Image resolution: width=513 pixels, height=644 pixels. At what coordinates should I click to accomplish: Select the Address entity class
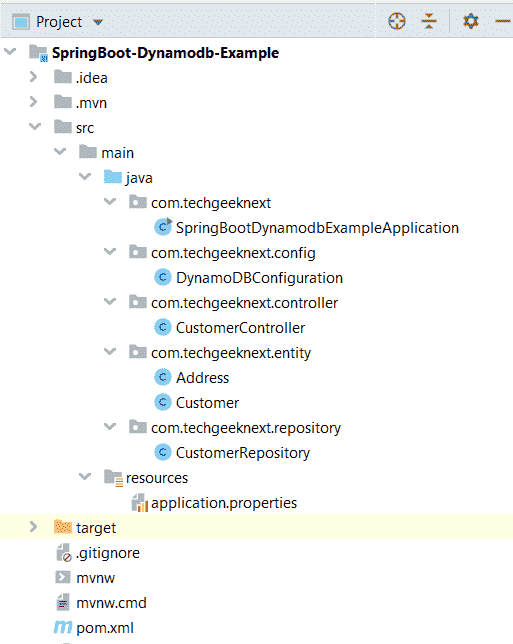(x=202, y=378)
